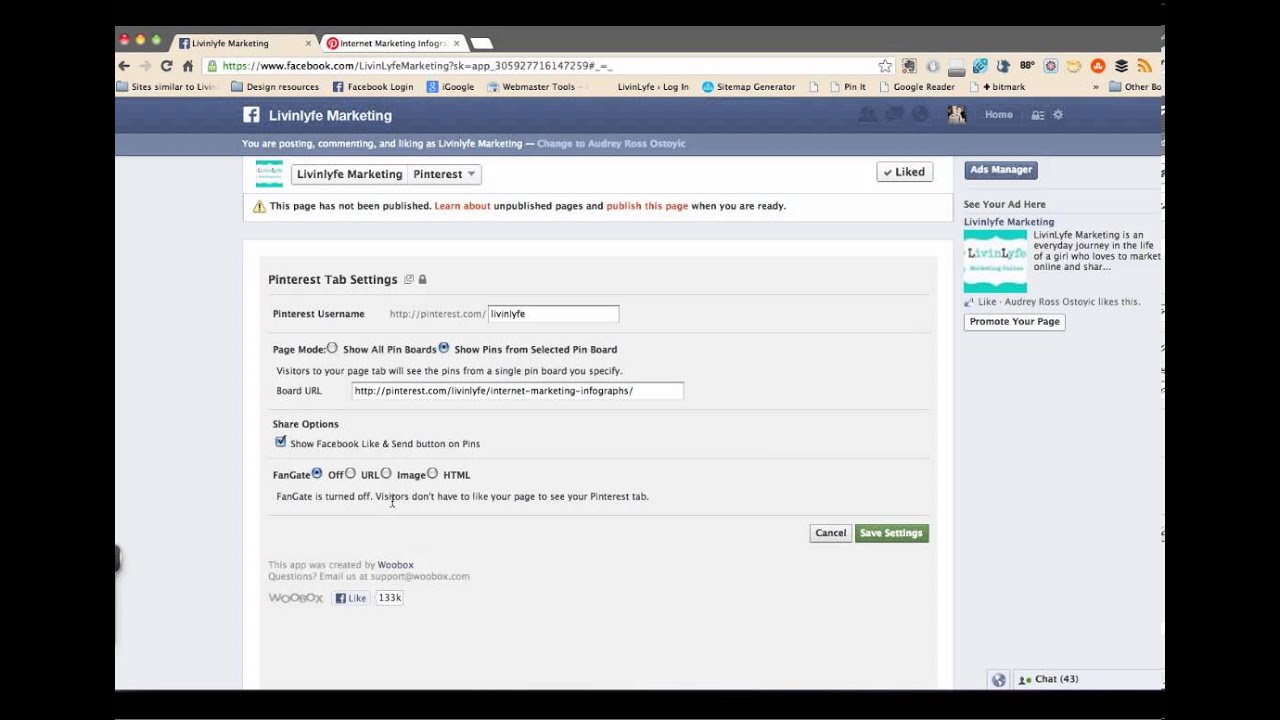
Task: Open Facebook friend requests icon
Action: 868,115
